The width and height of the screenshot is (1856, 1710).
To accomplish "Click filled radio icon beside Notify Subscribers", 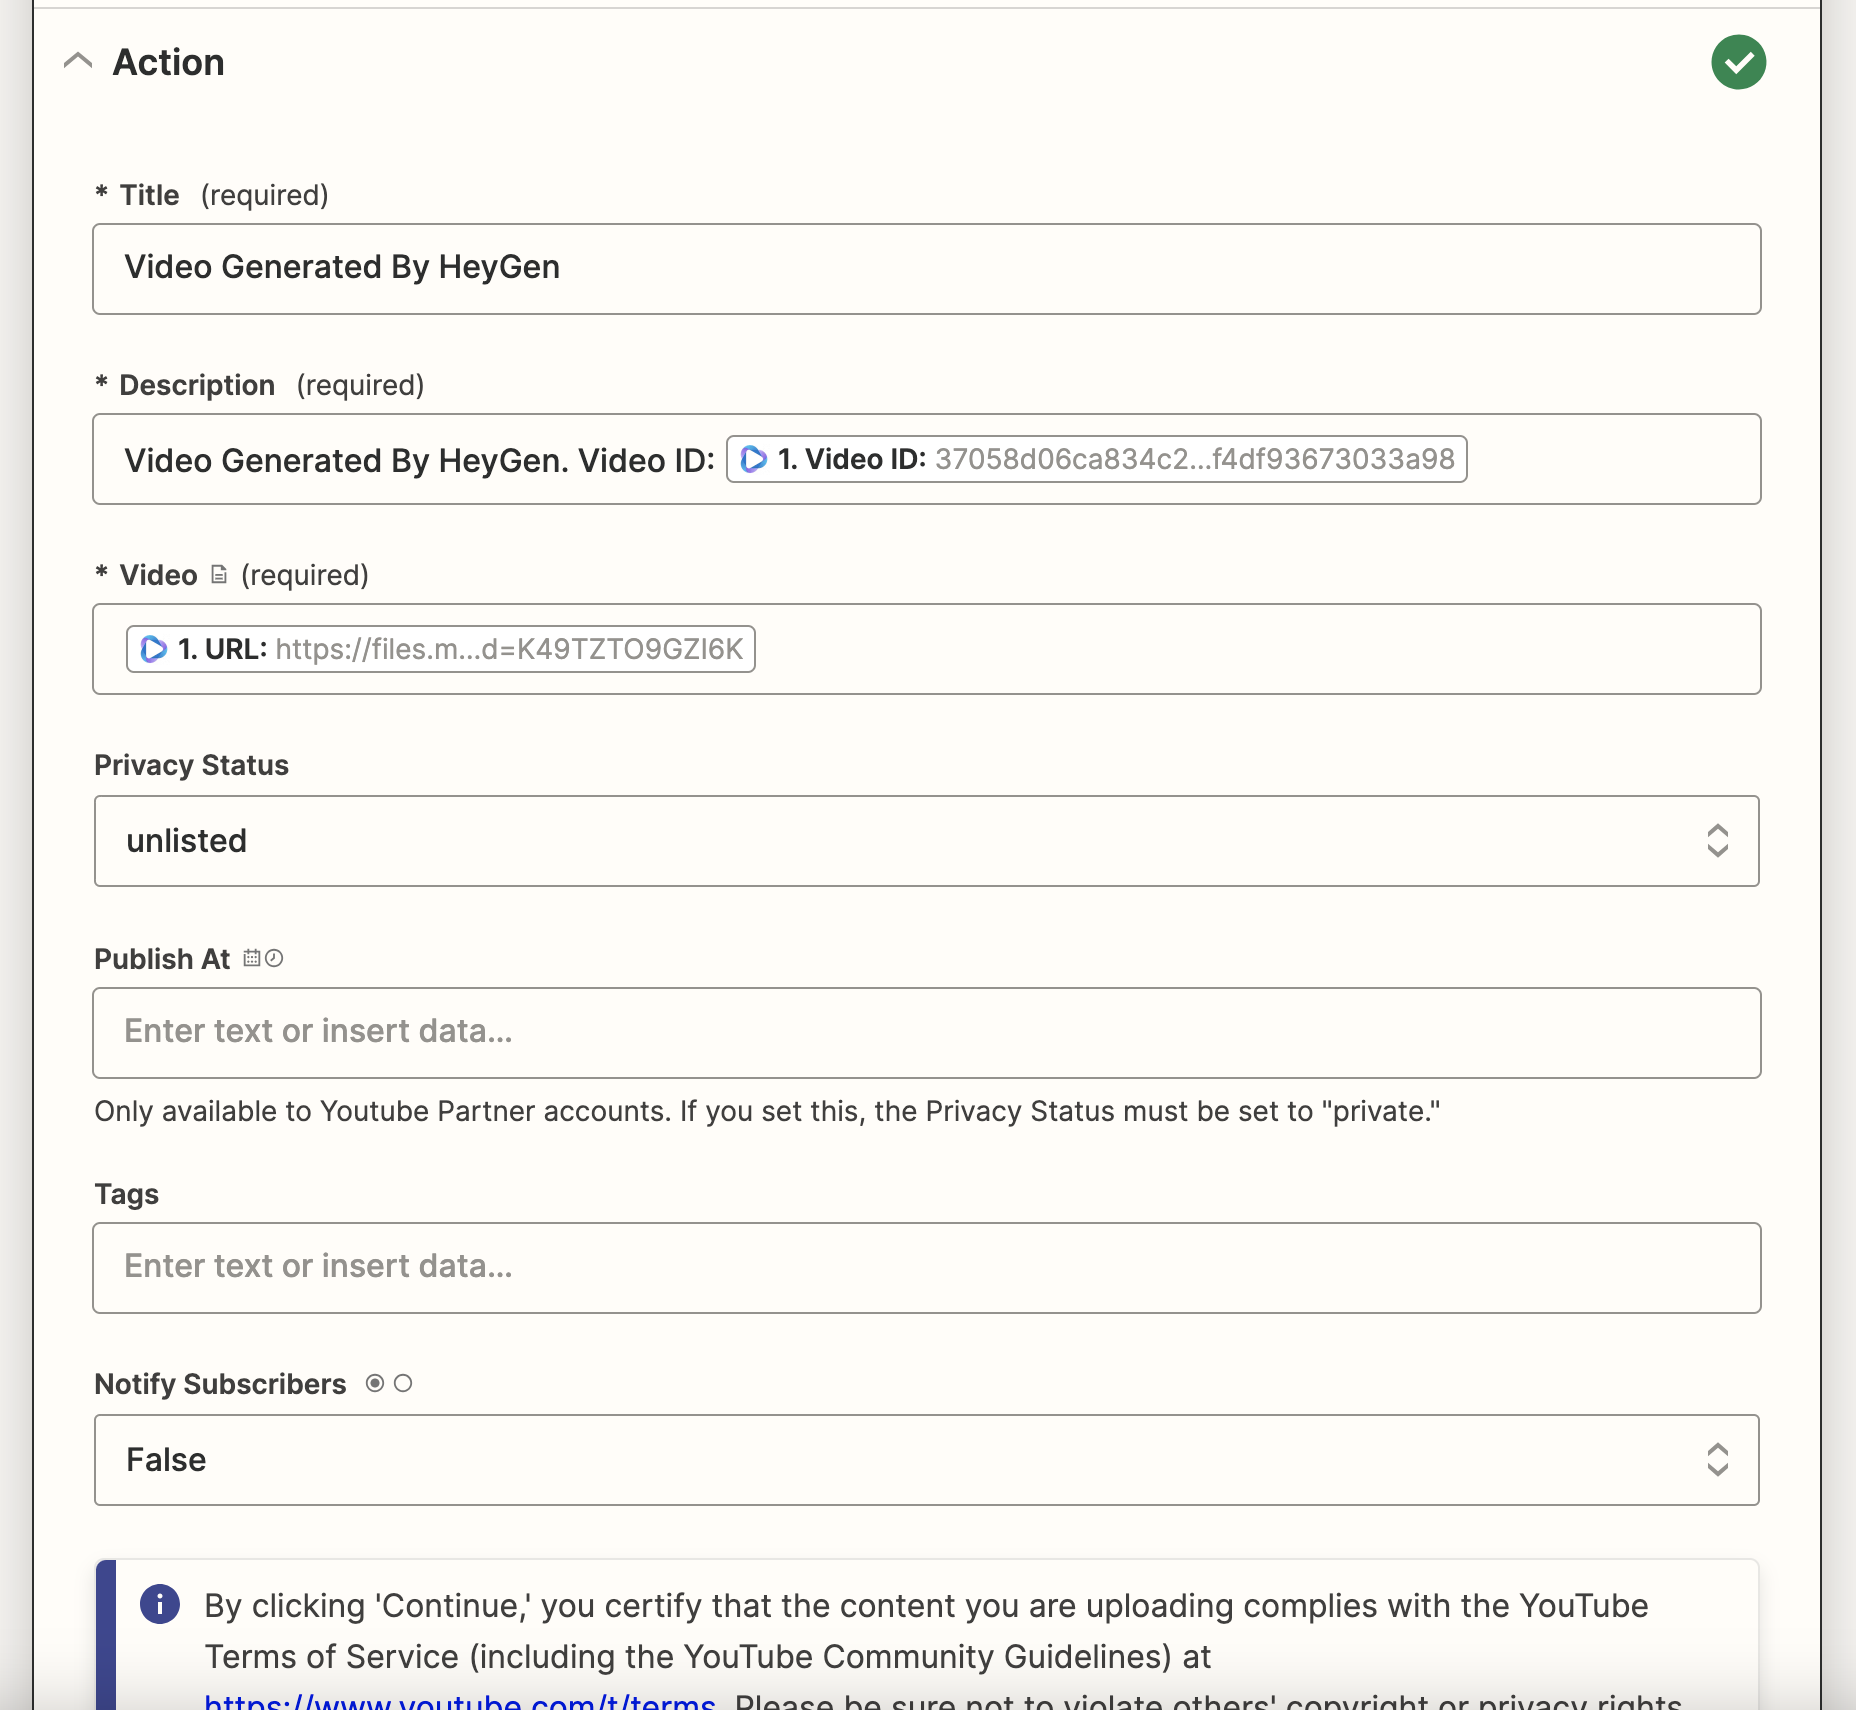I will tap(375, 1383).
